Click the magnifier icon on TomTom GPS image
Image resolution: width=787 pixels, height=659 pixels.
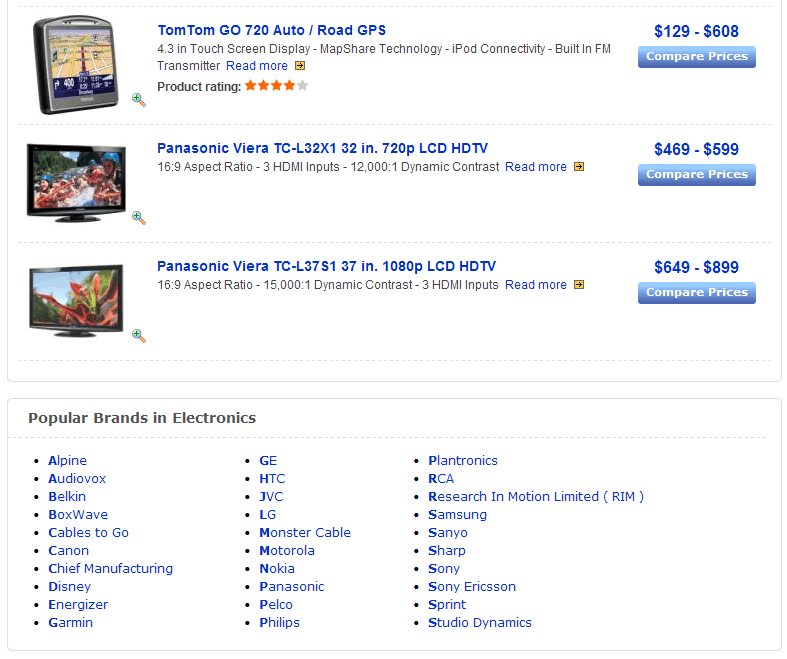(139, 100)
